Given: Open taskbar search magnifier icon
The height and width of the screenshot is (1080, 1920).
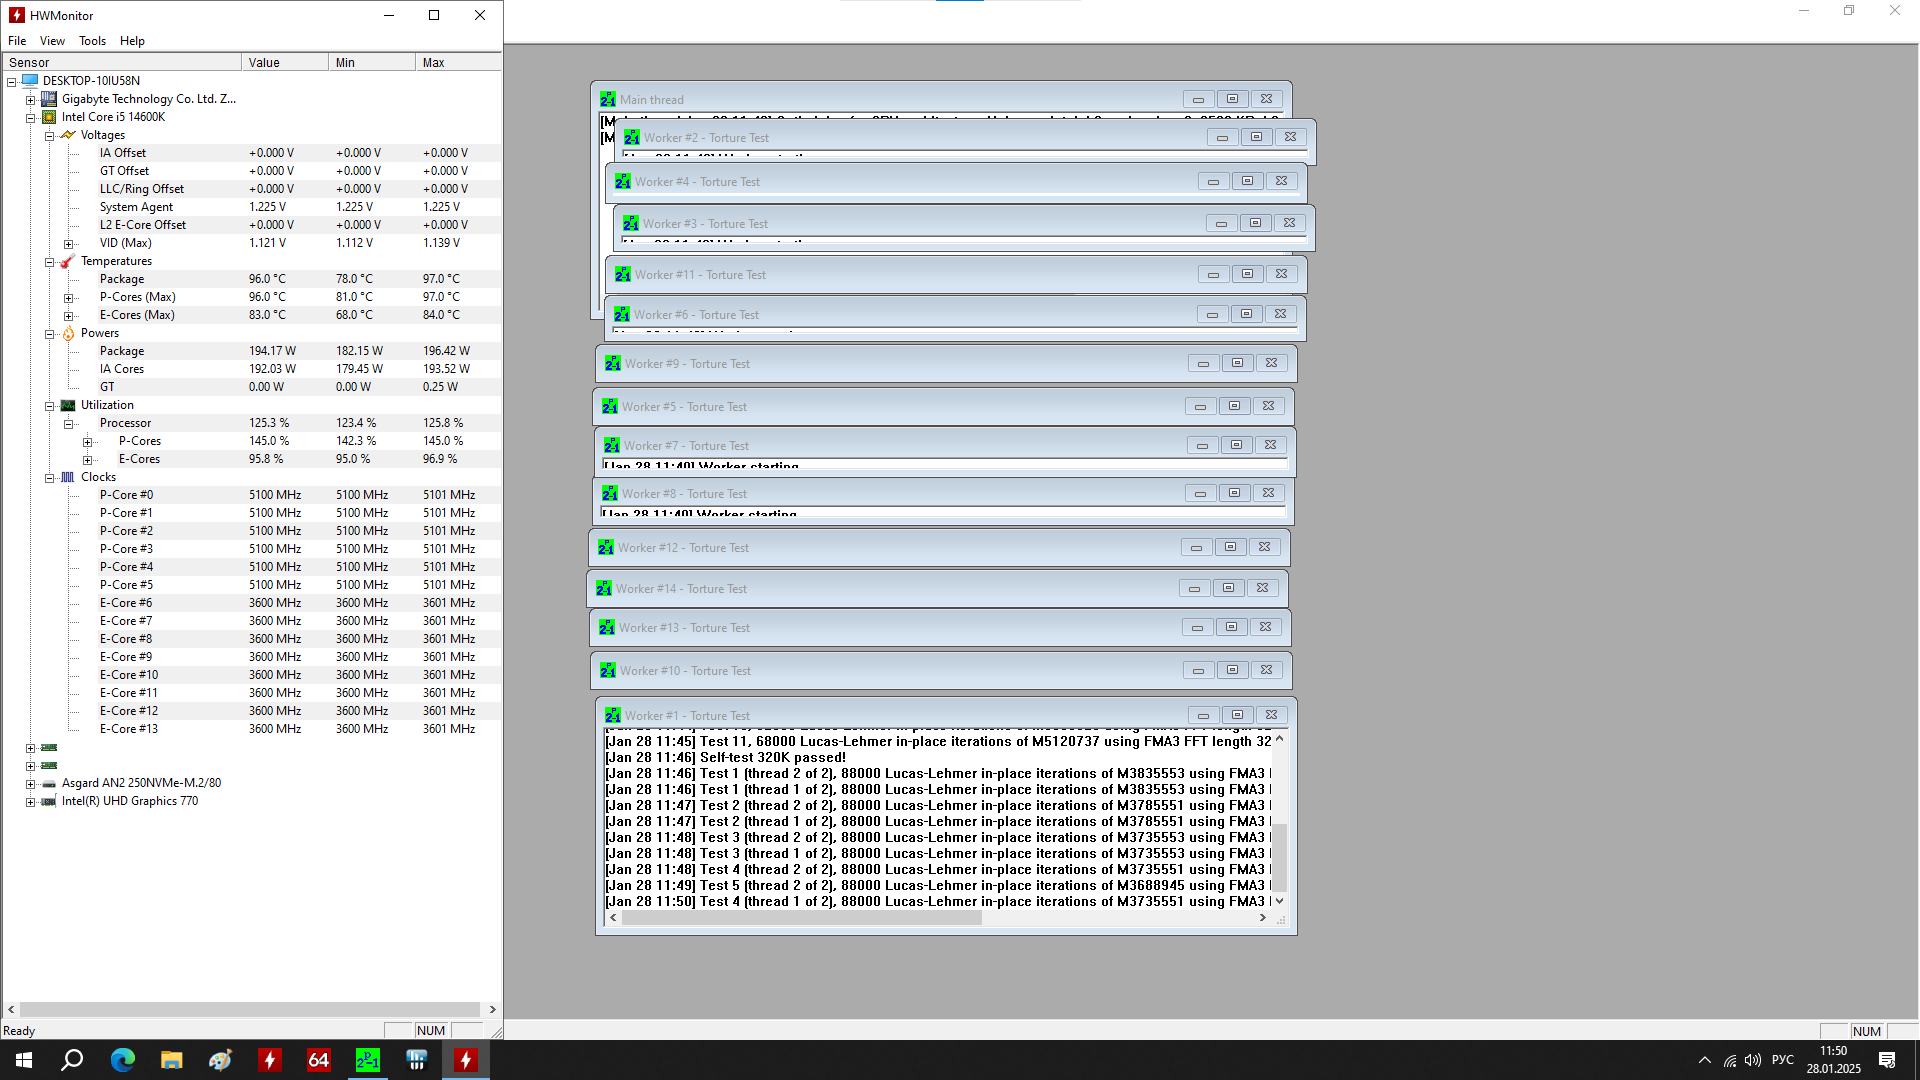Looking at the screenshot, I should pyautogui.click(x=72, y=1060).
